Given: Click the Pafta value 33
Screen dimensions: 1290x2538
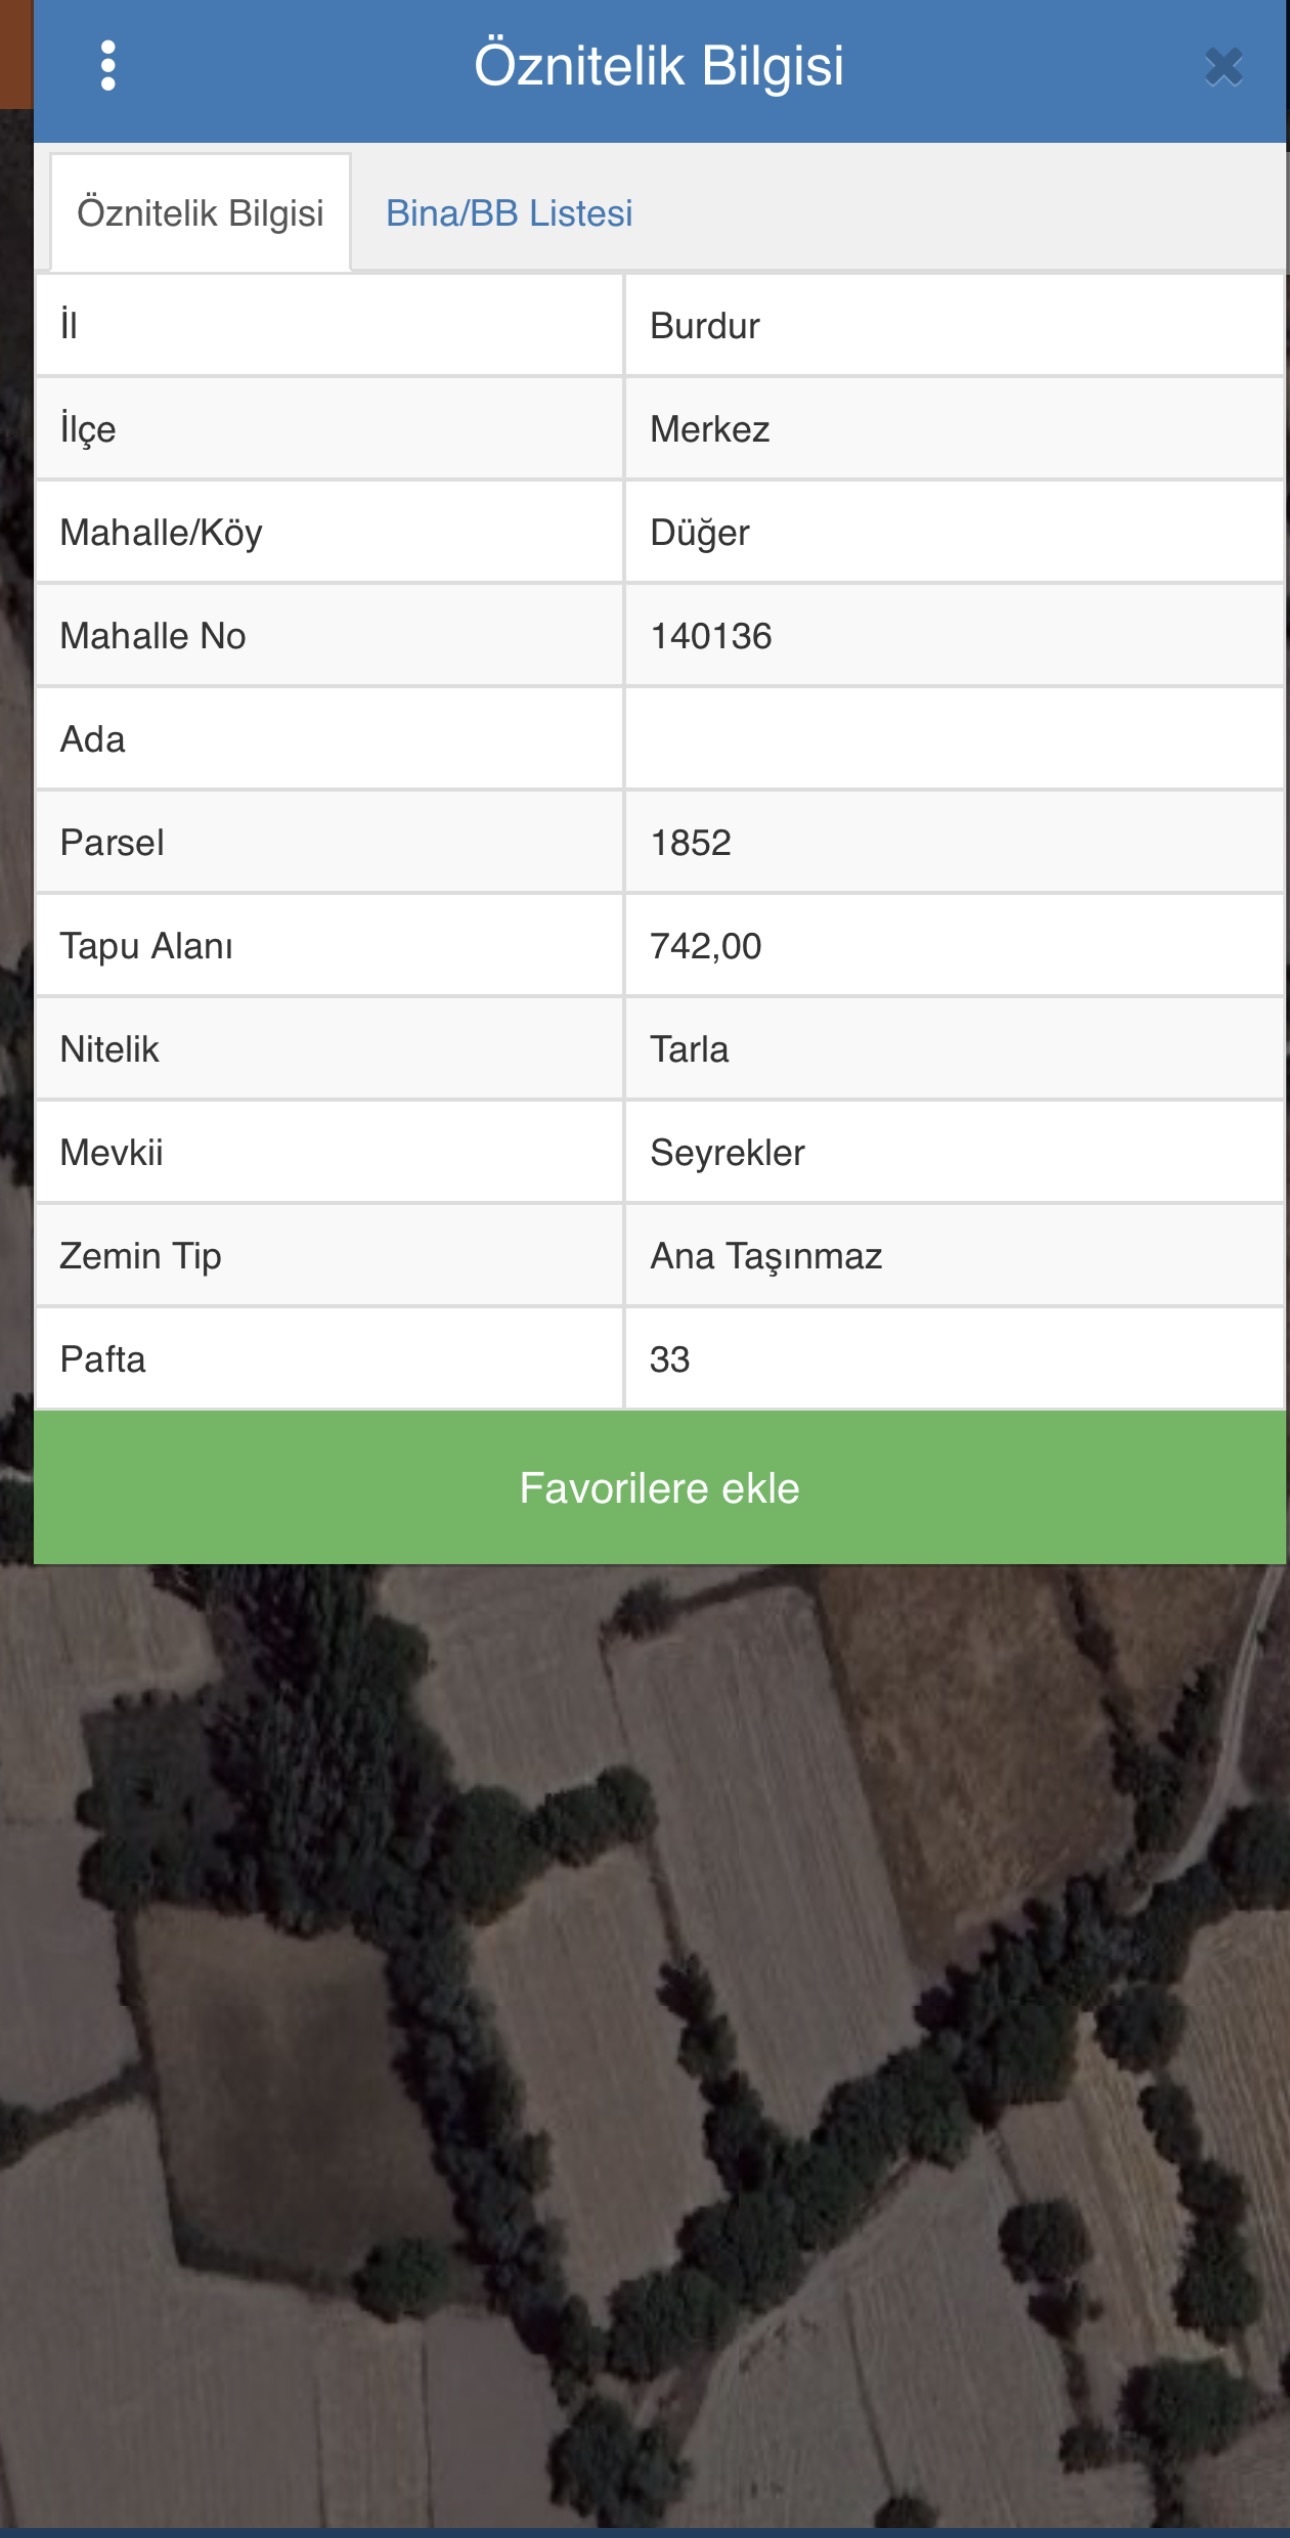Looking at the screenshot, I should 670,1360.
